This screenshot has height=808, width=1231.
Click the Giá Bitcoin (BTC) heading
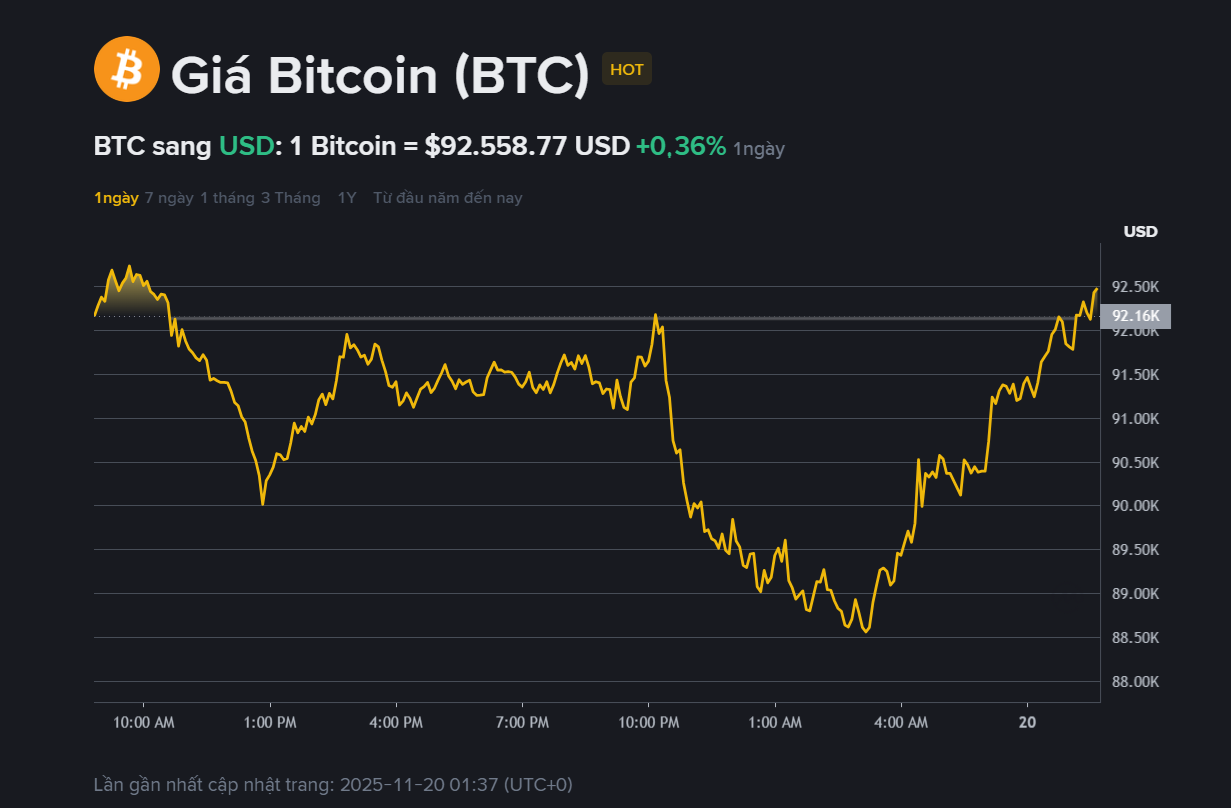(x=380, y=75)
